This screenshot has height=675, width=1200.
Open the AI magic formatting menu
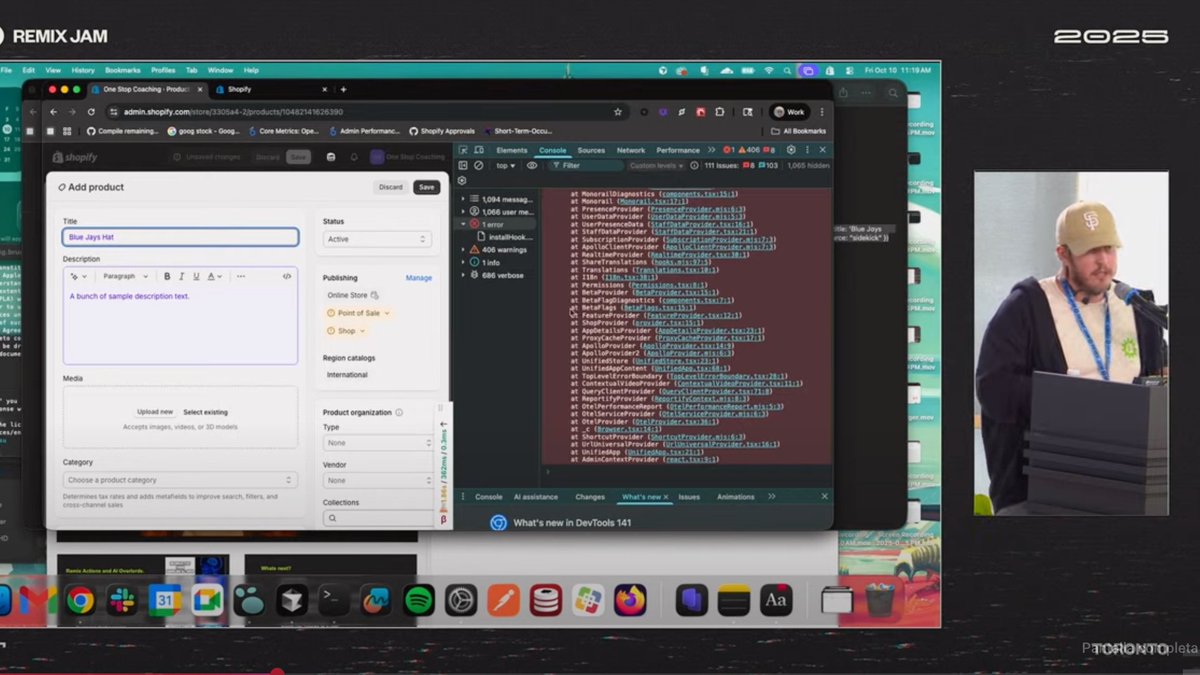pyautogui.click(x=79, y=276)
